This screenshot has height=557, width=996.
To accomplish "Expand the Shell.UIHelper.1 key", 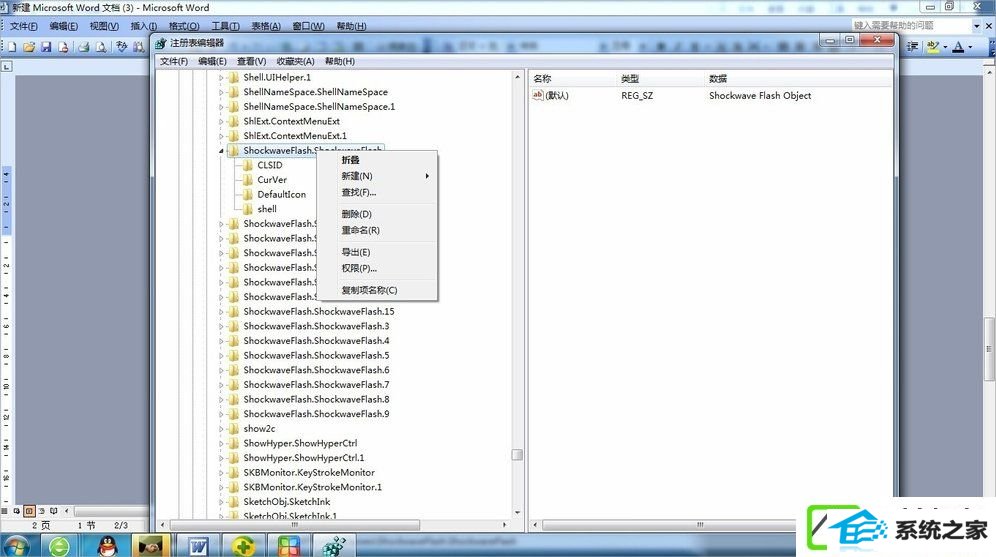I will coord(221,77).
